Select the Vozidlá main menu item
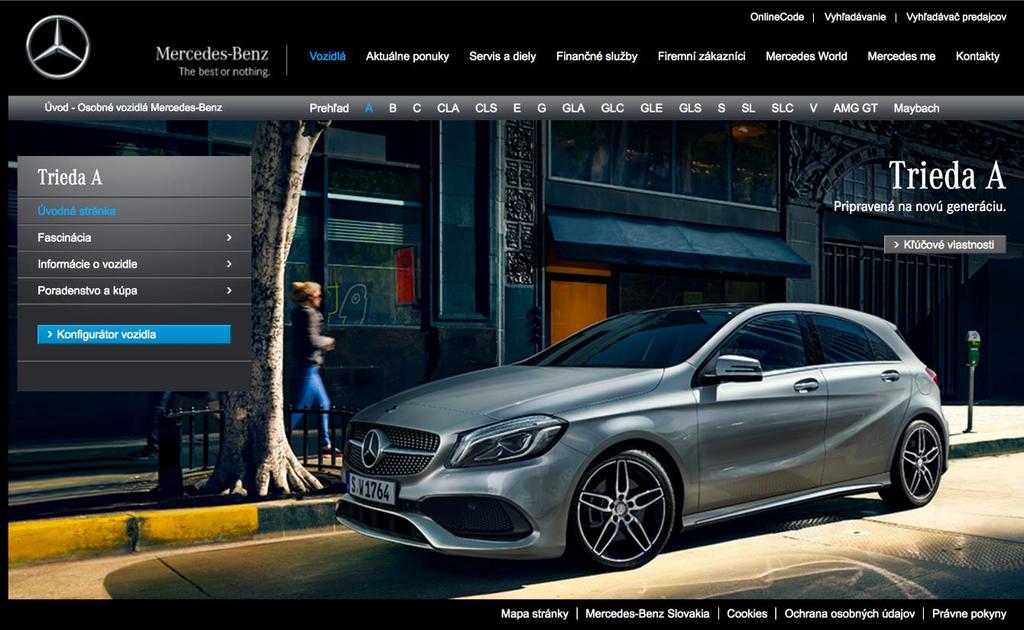Image resolution: width=1024 pixels, height=630 pixels. click(327, 56)
